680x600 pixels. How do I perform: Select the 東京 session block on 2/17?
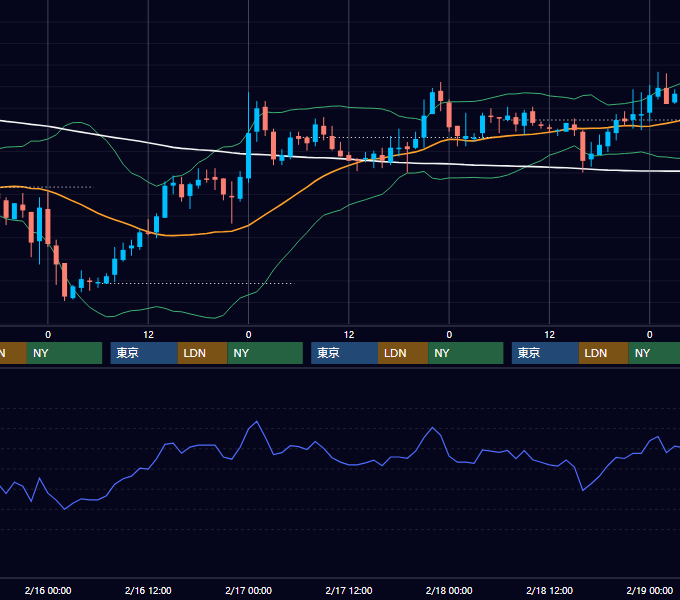(344, 353)
